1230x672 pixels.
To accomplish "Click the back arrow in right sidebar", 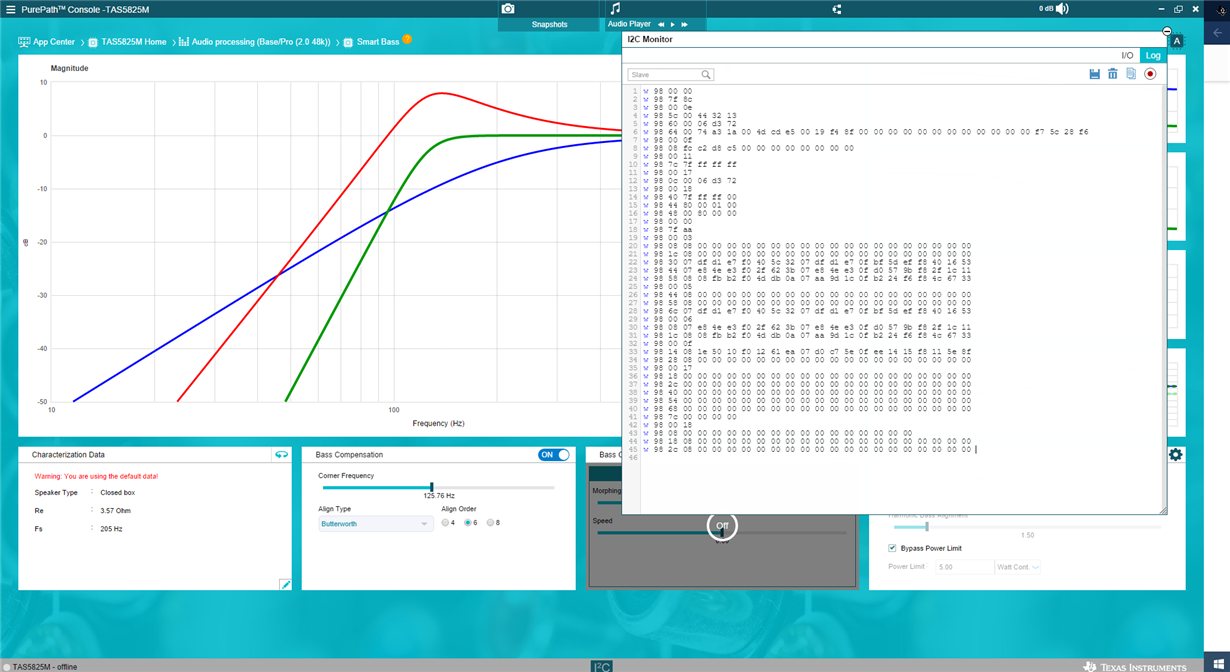I will coord(1217,33).
